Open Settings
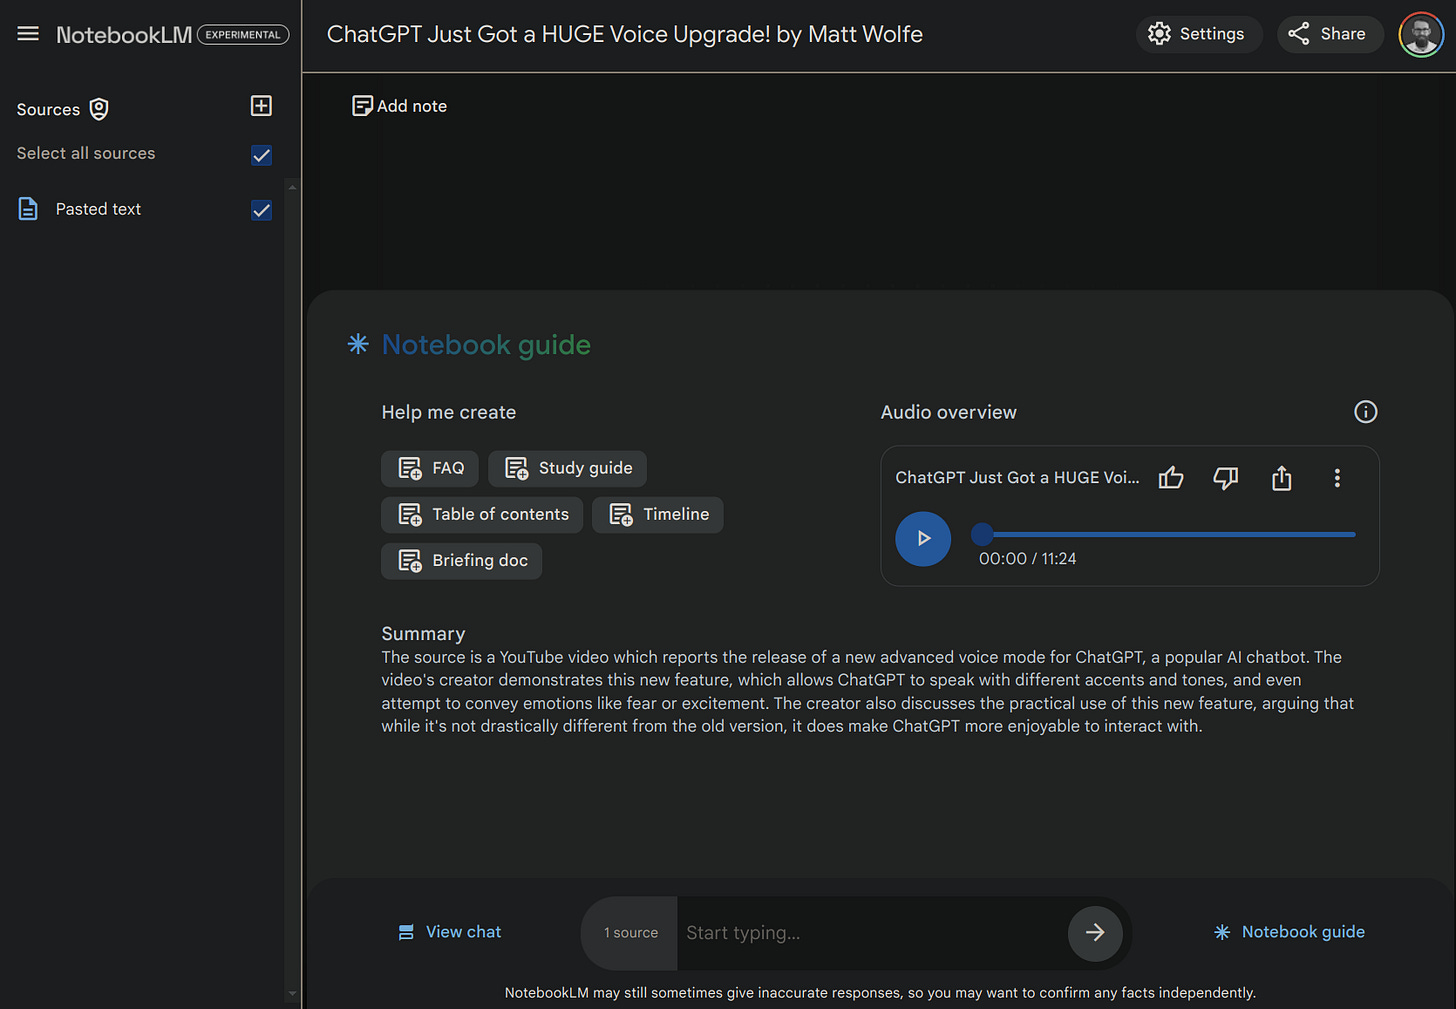Screen dimensions: 1456x1009 1198,34
